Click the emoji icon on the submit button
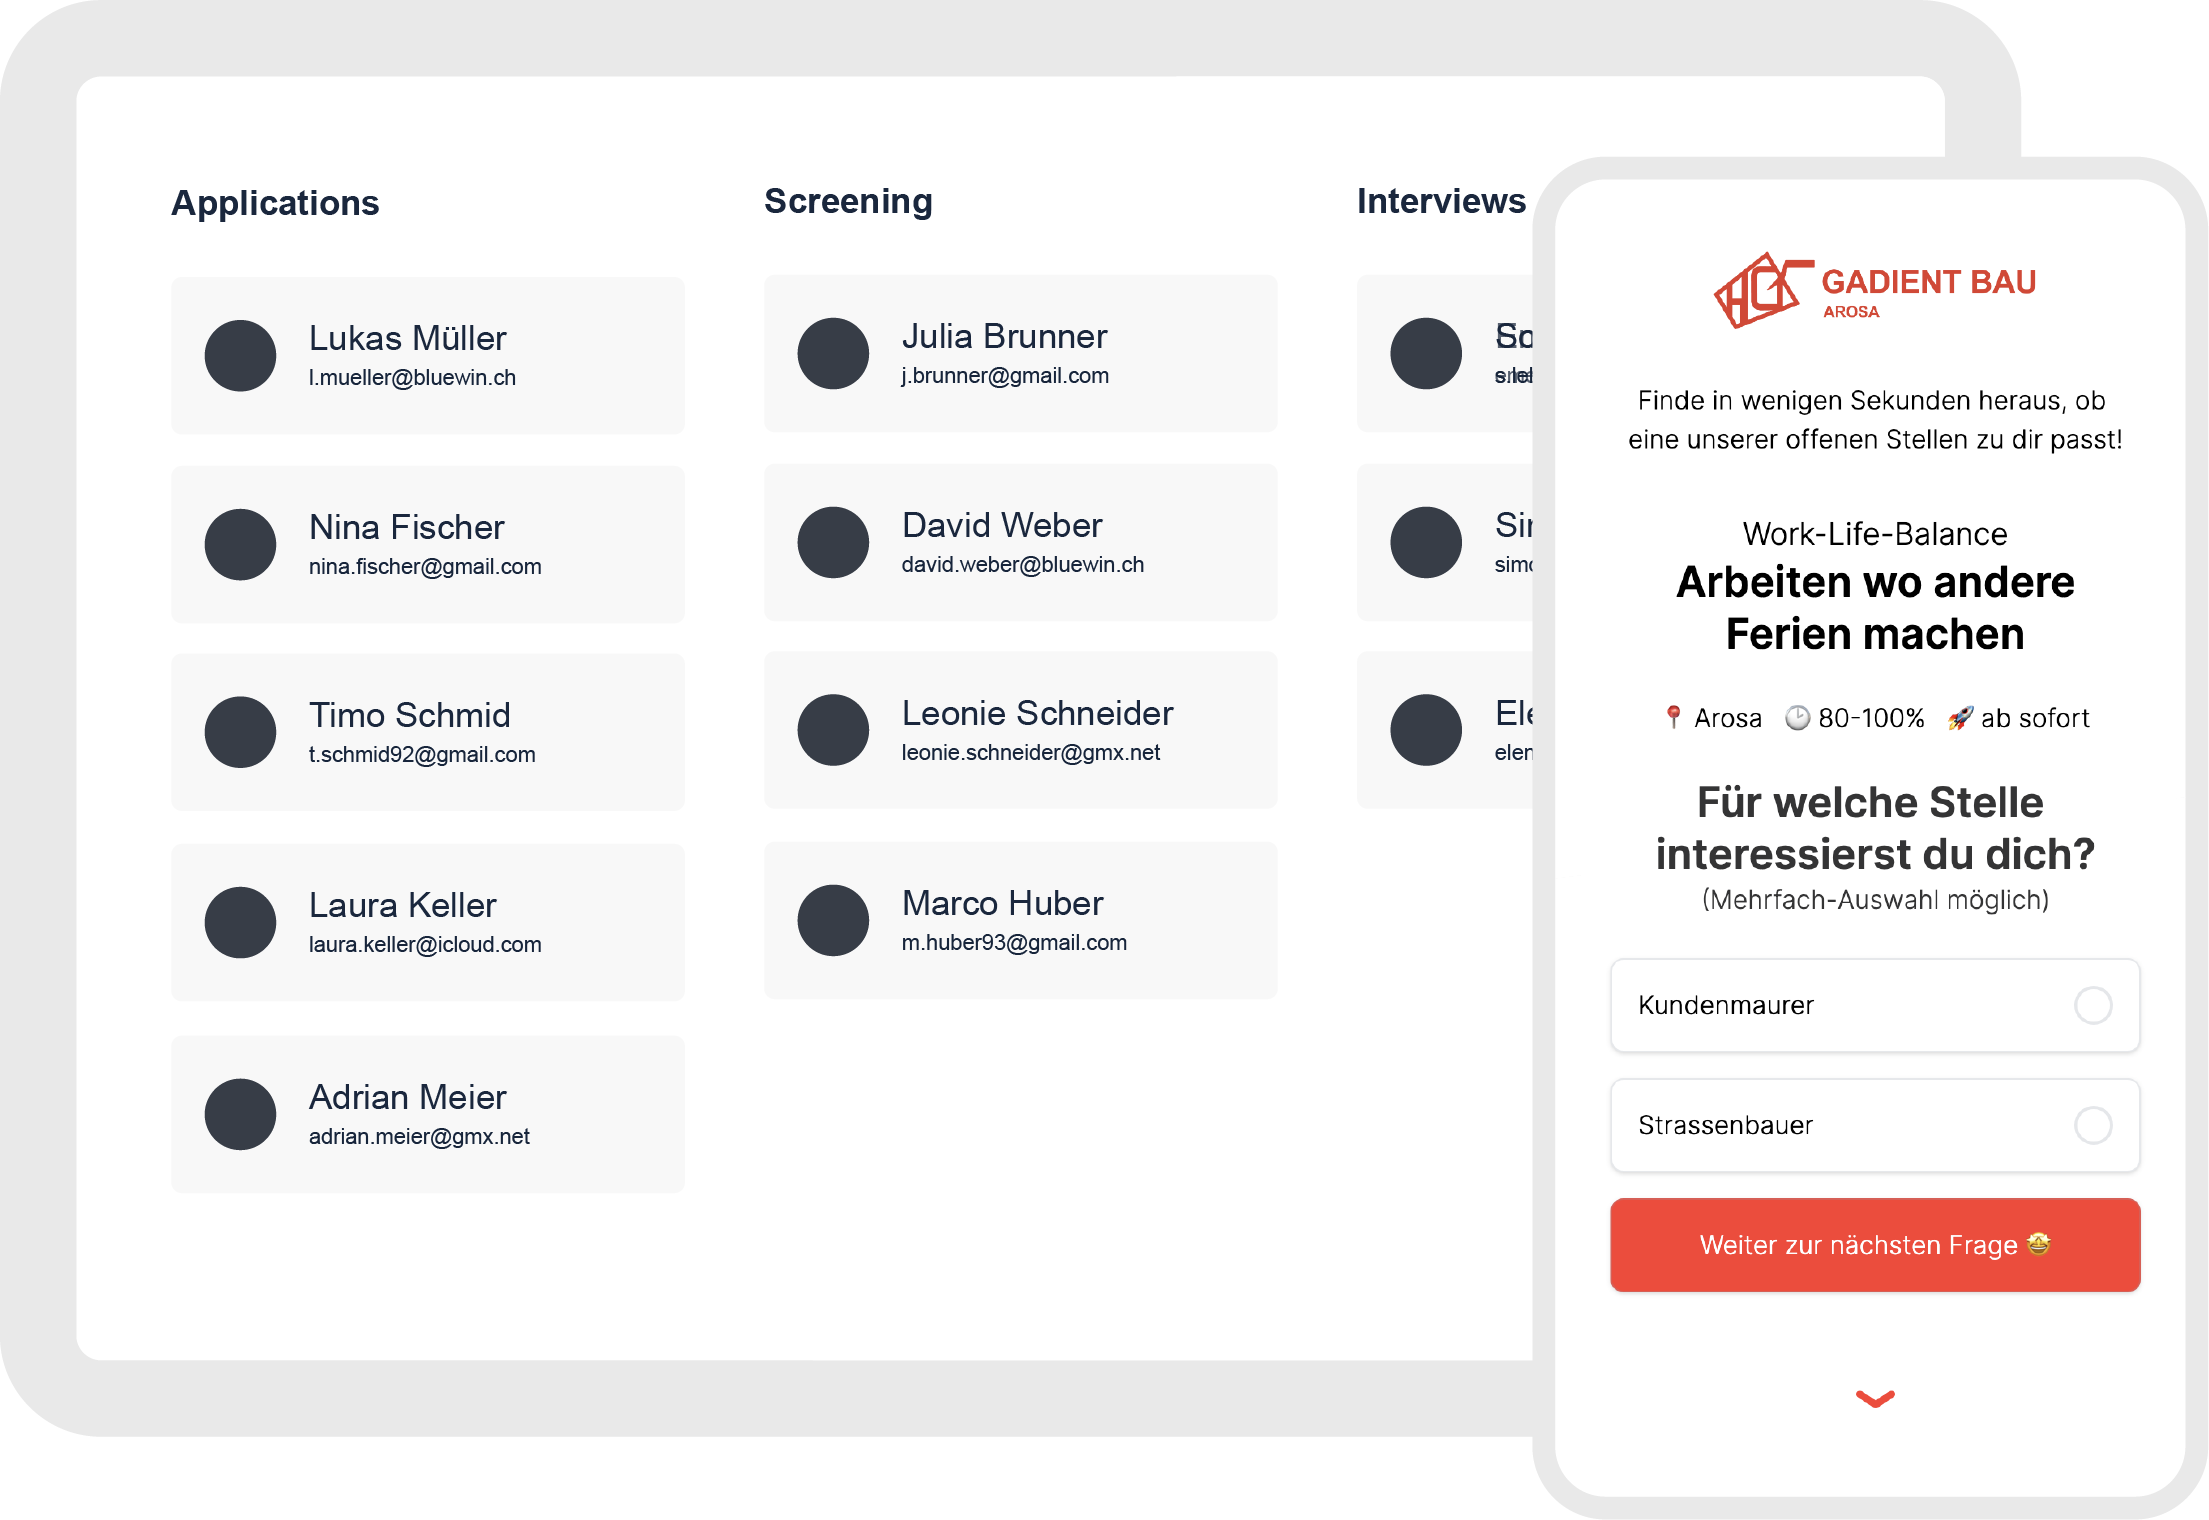Screen dimensions: 2209x1520 2053,1247
